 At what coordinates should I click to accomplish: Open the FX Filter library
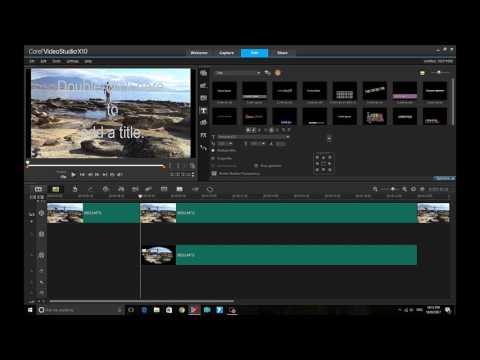pyautogui.click(x=203, y=135)
